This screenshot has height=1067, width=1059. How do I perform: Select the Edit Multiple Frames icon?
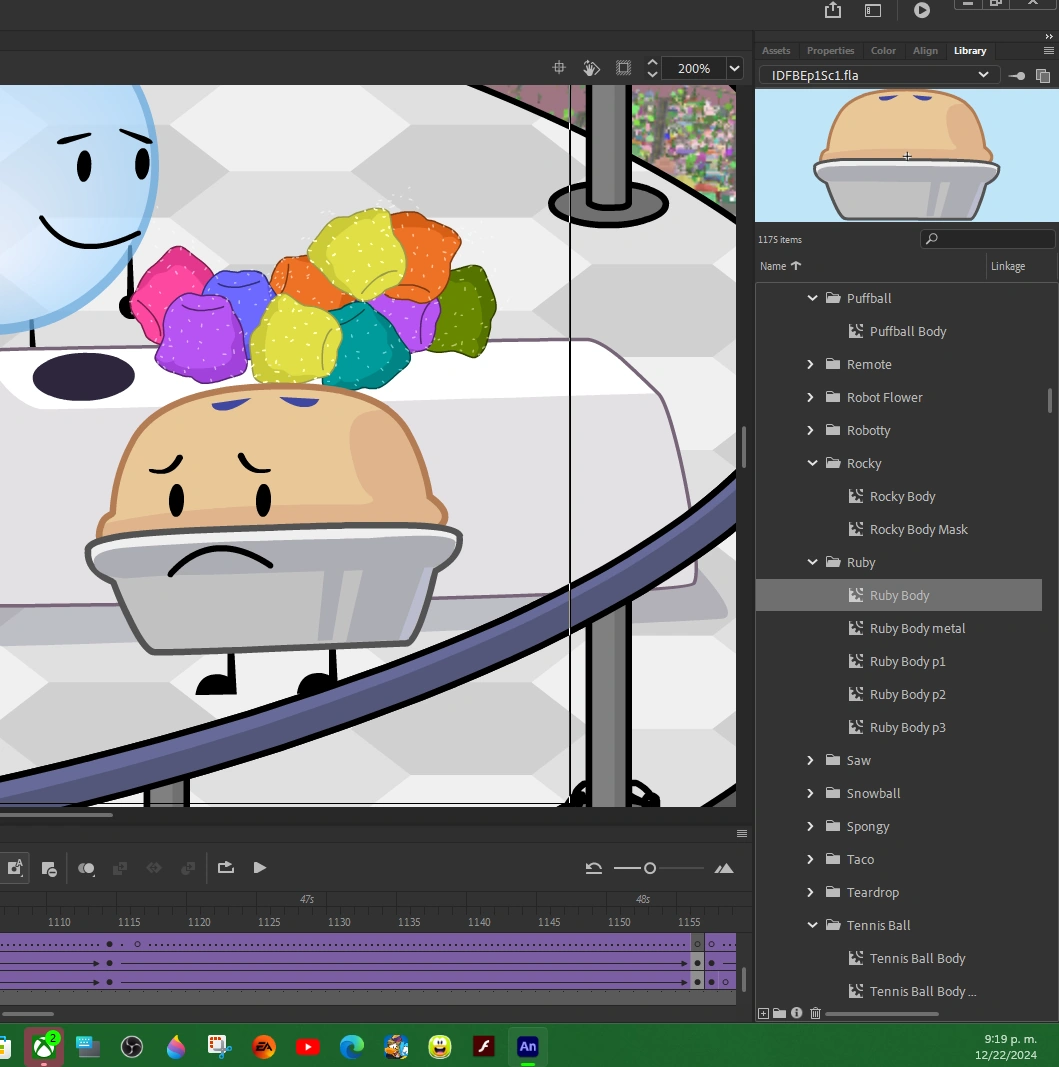click(x=120, y=868)
